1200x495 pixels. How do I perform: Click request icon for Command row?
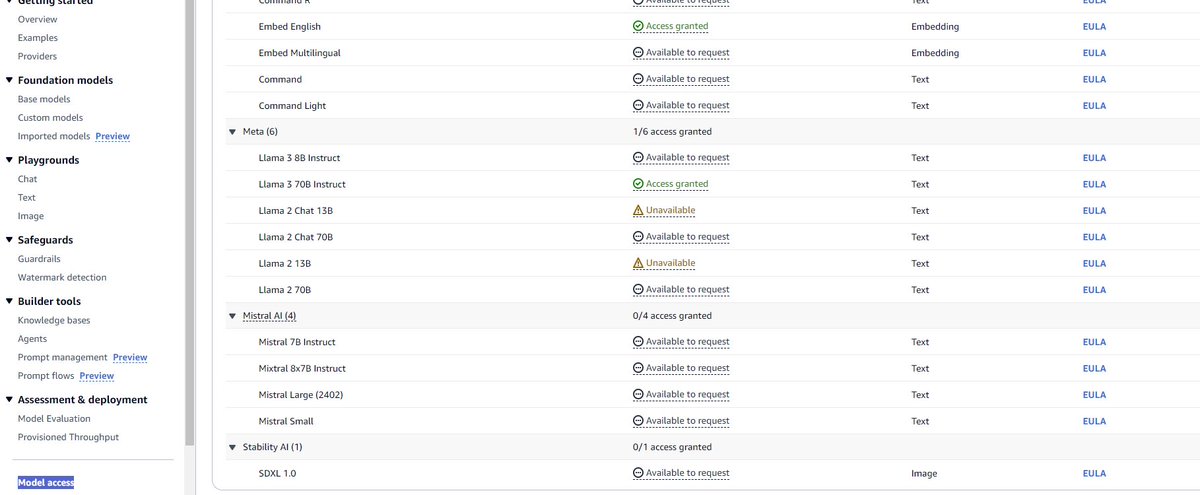pyautogui.click(x=638, y=79)
